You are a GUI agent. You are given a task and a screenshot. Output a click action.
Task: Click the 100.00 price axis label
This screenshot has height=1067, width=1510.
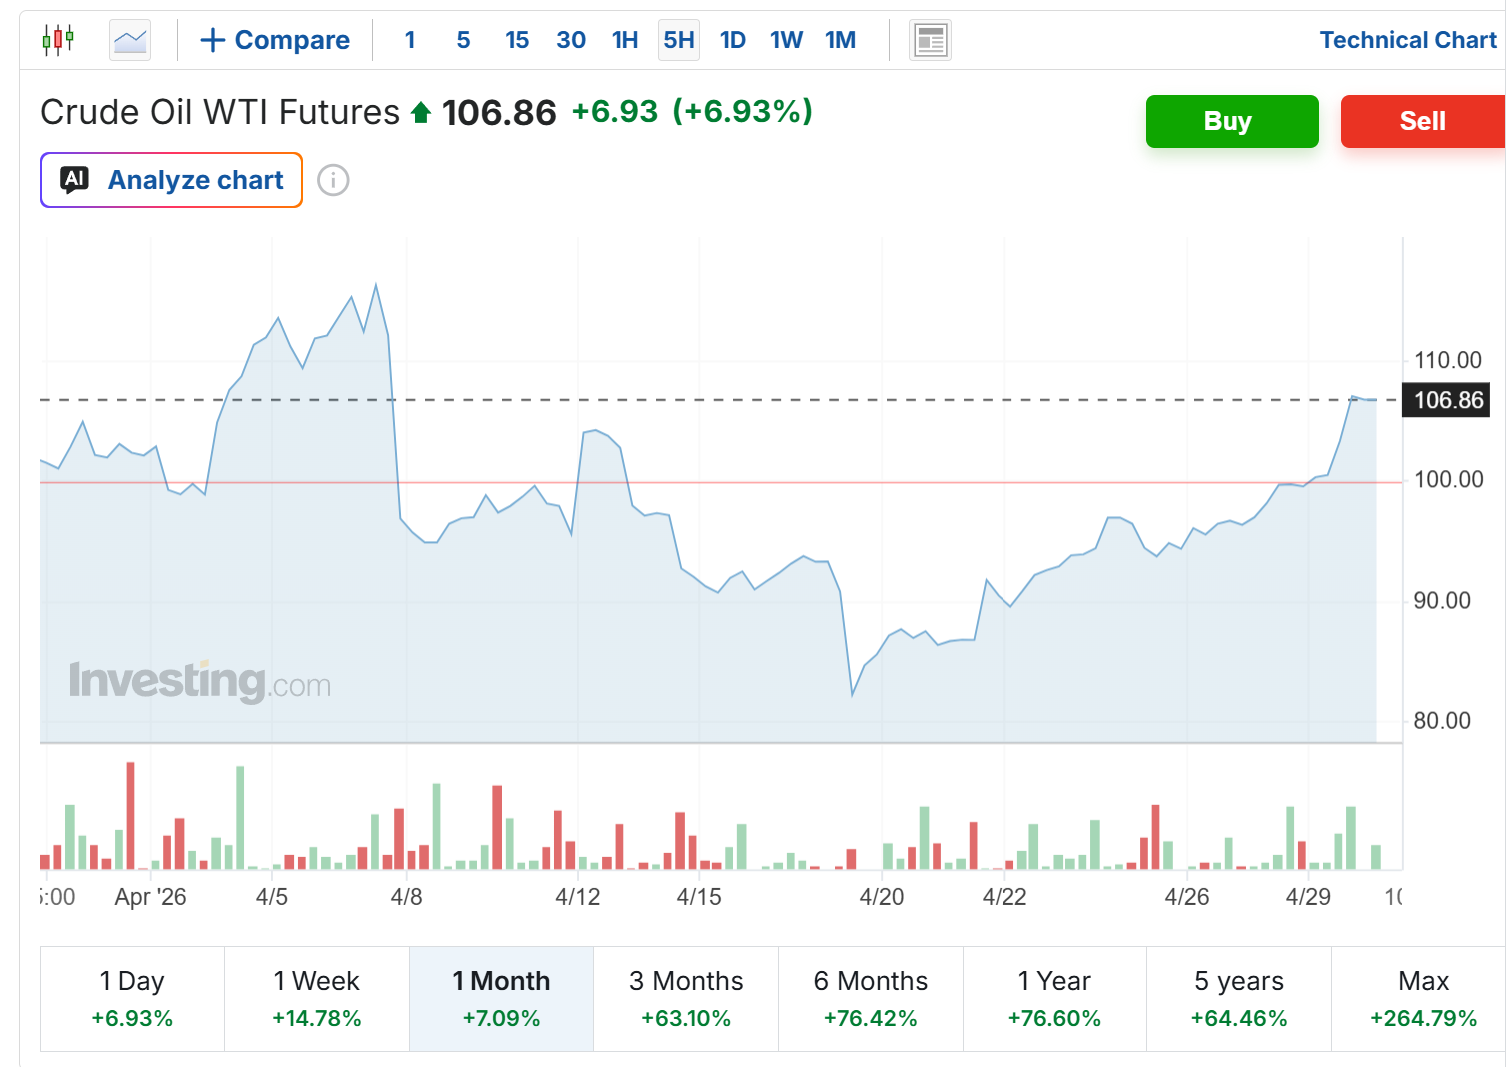pyautogui.click(x=1448, y=479)
